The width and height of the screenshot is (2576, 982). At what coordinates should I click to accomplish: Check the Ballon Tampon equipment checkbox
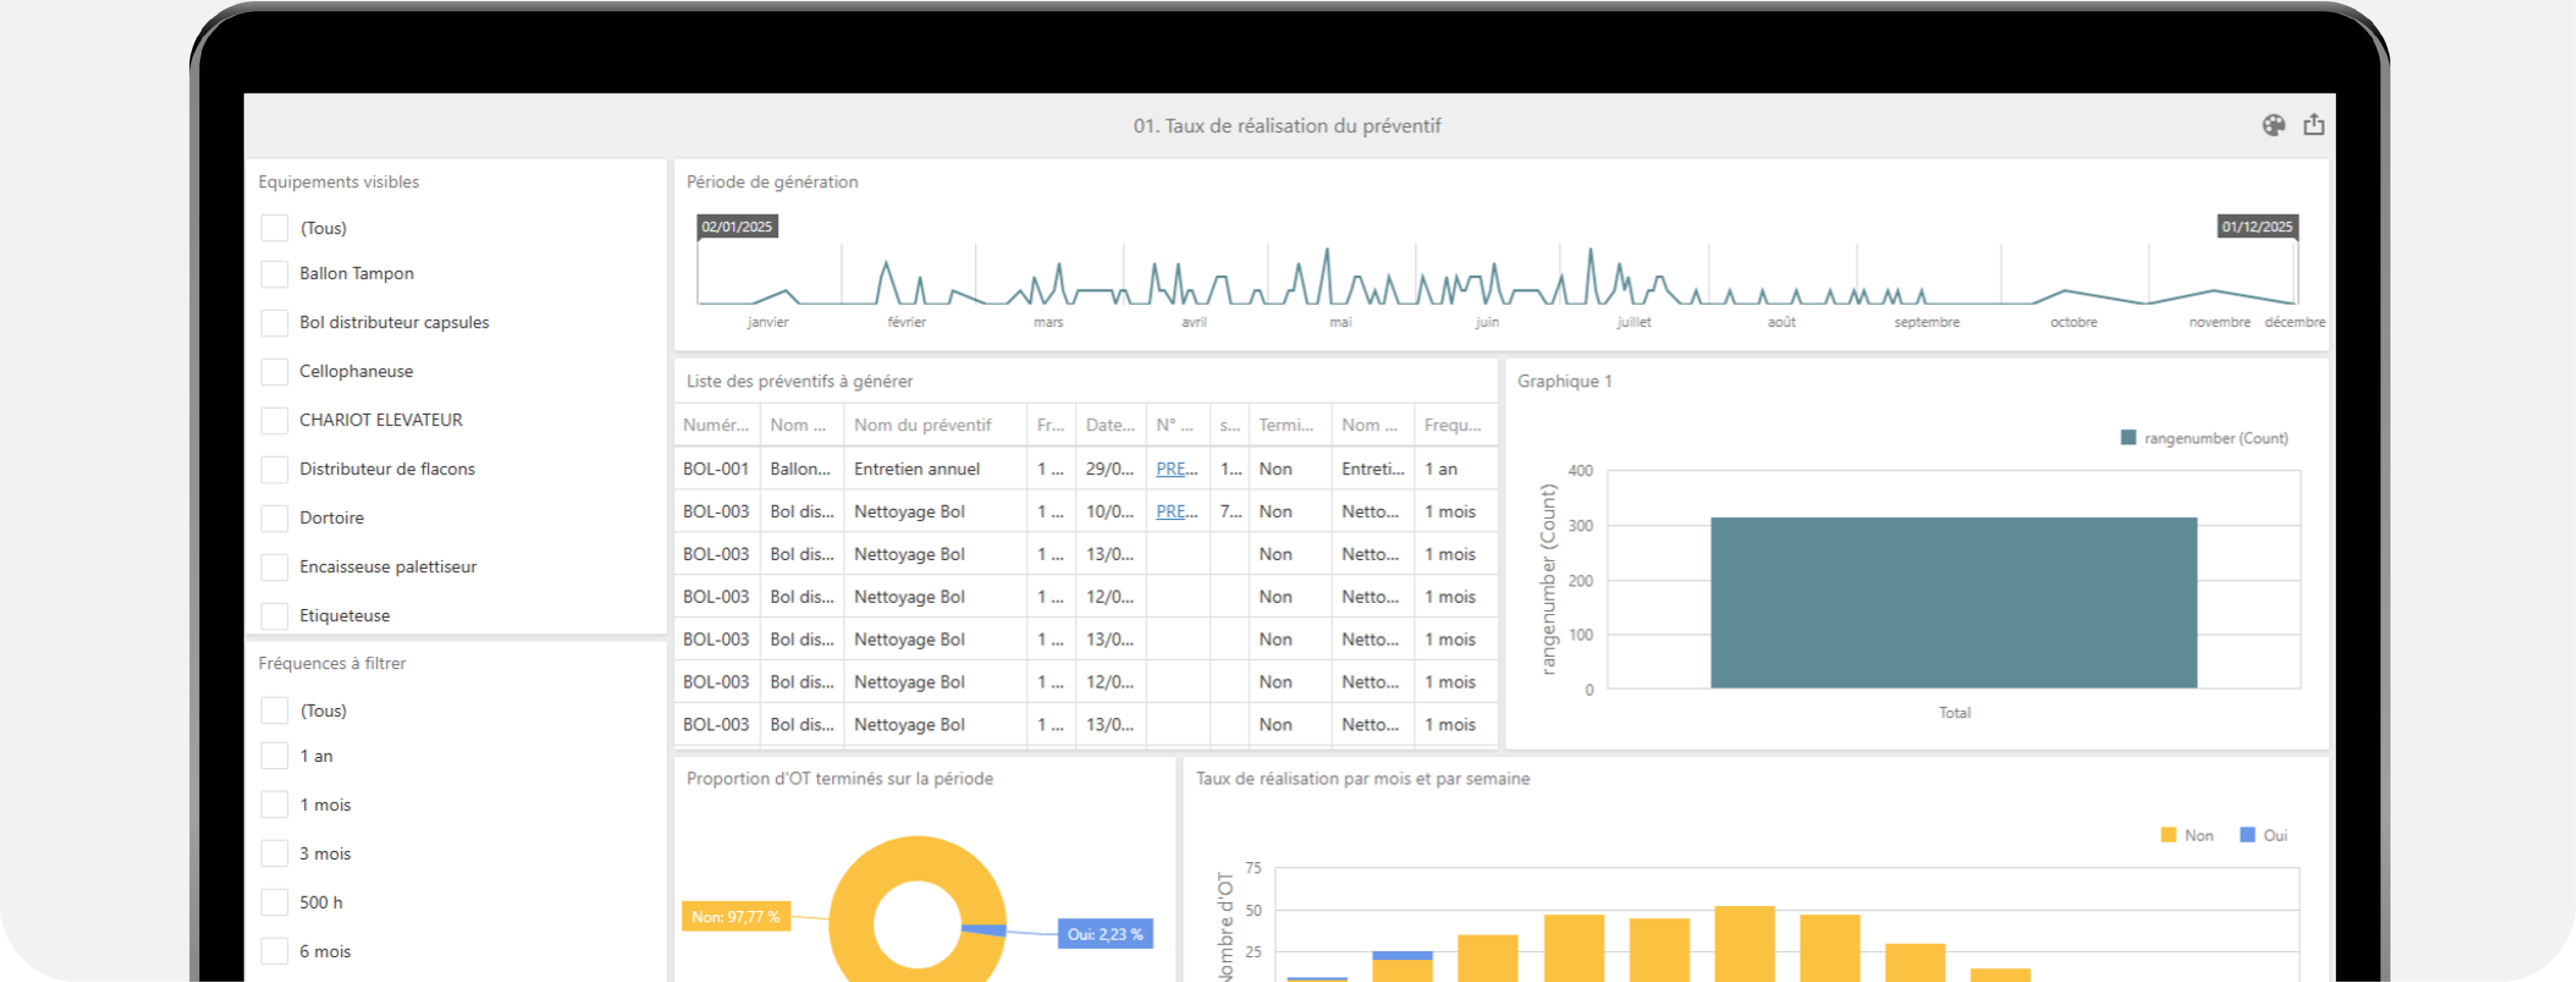(x=274, y=274)
